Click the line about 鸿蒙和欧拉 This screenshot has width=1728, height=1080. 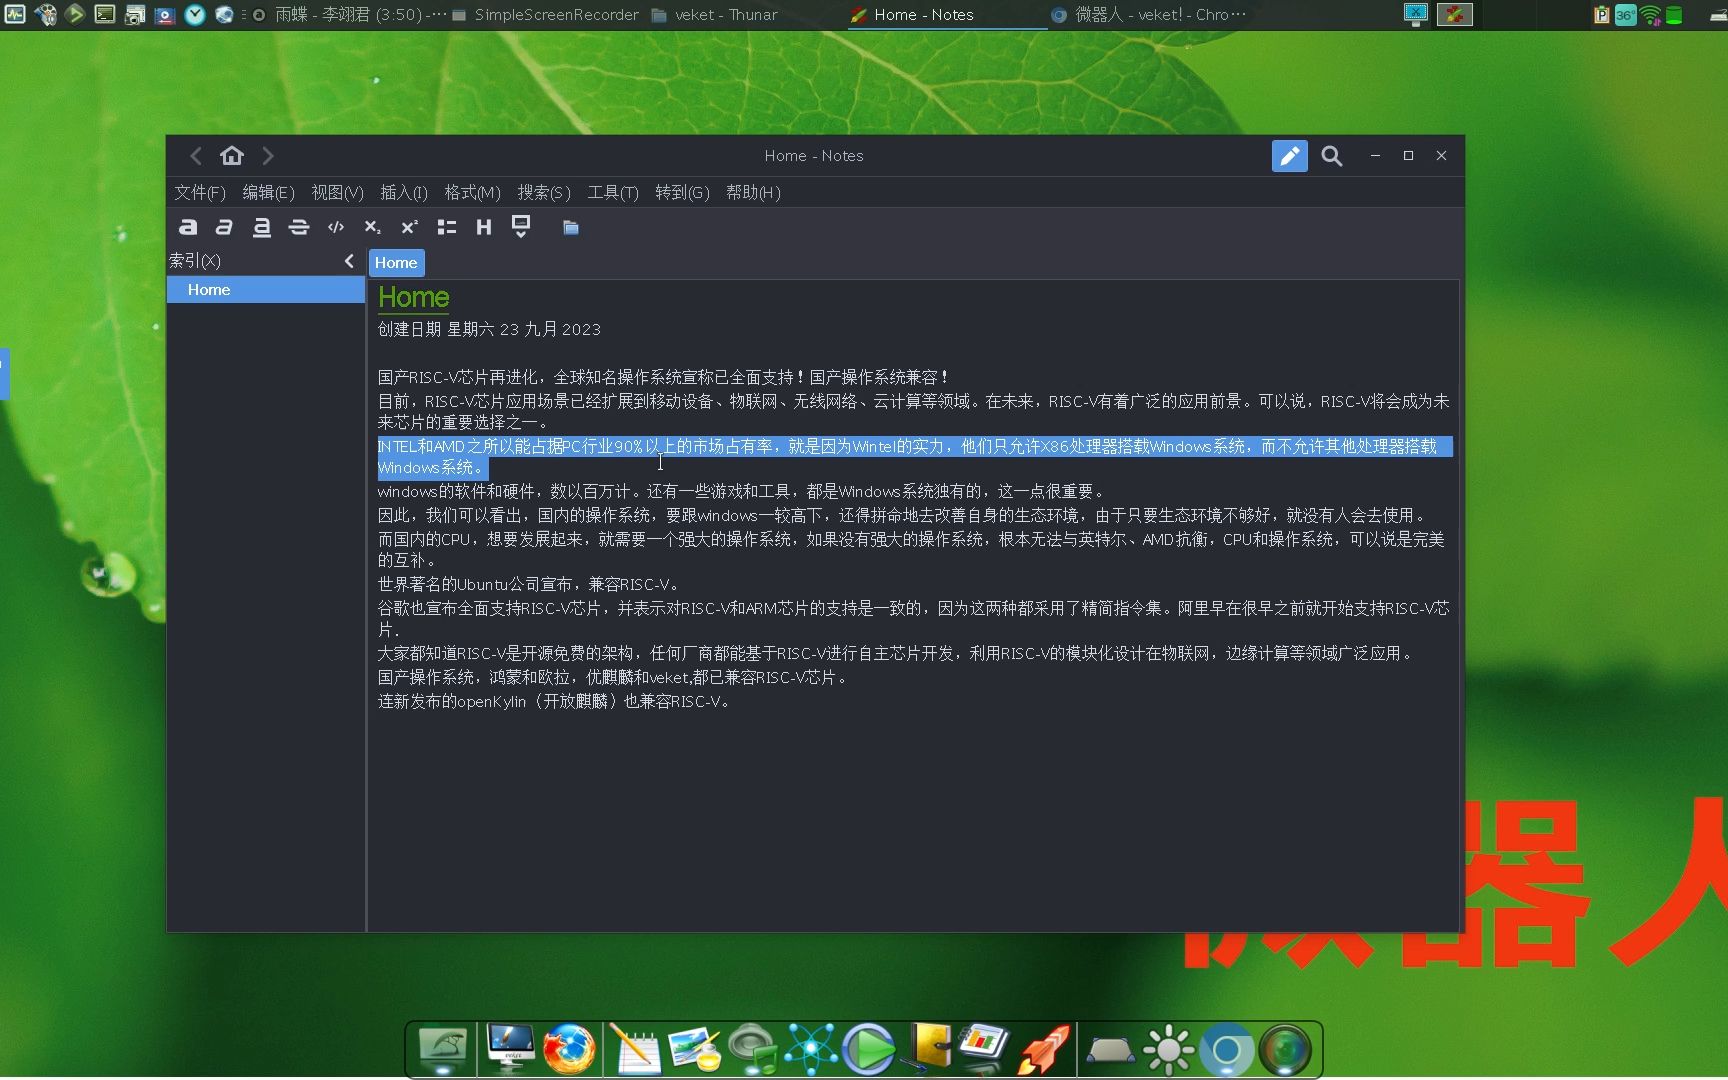tap(614, 677)
